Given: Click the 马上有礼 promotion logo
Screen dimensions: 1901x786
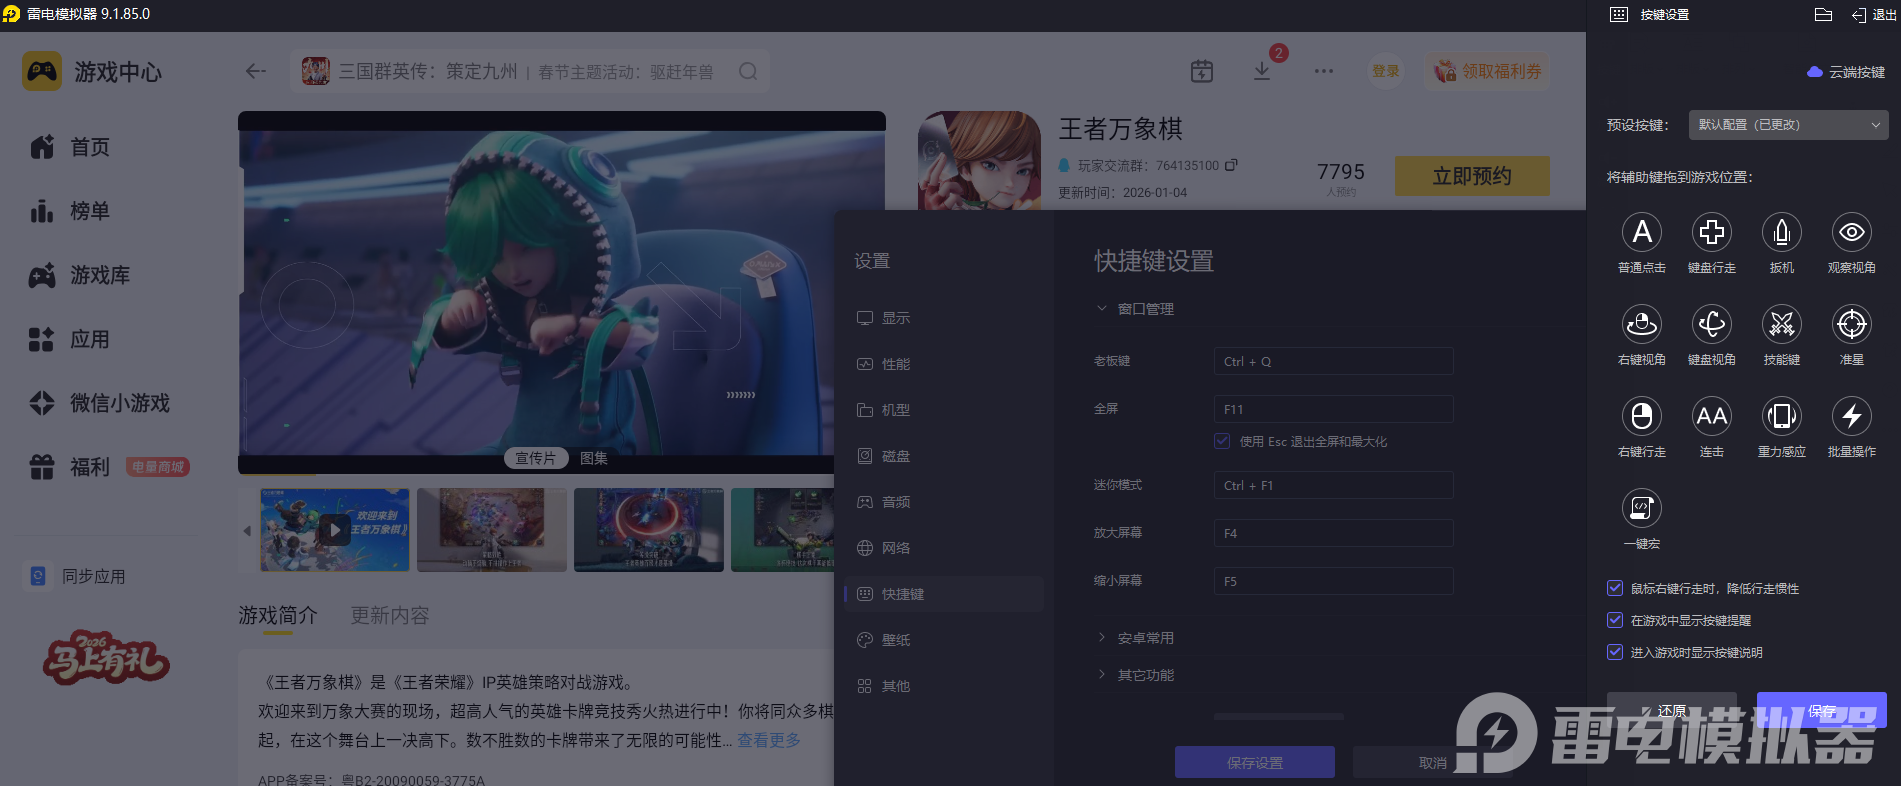Looking at the screenshot, I should point(106,656).
